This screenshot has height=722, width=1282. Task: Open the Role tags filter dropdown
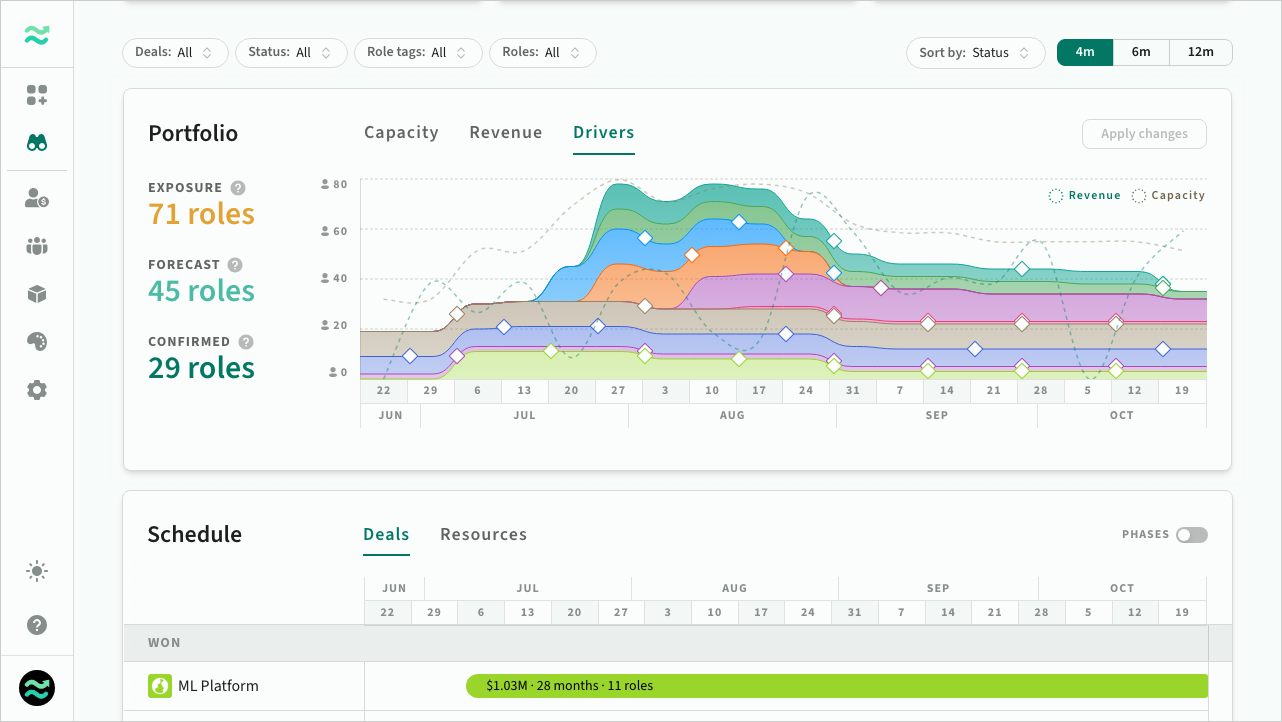[x=418, y=53]
